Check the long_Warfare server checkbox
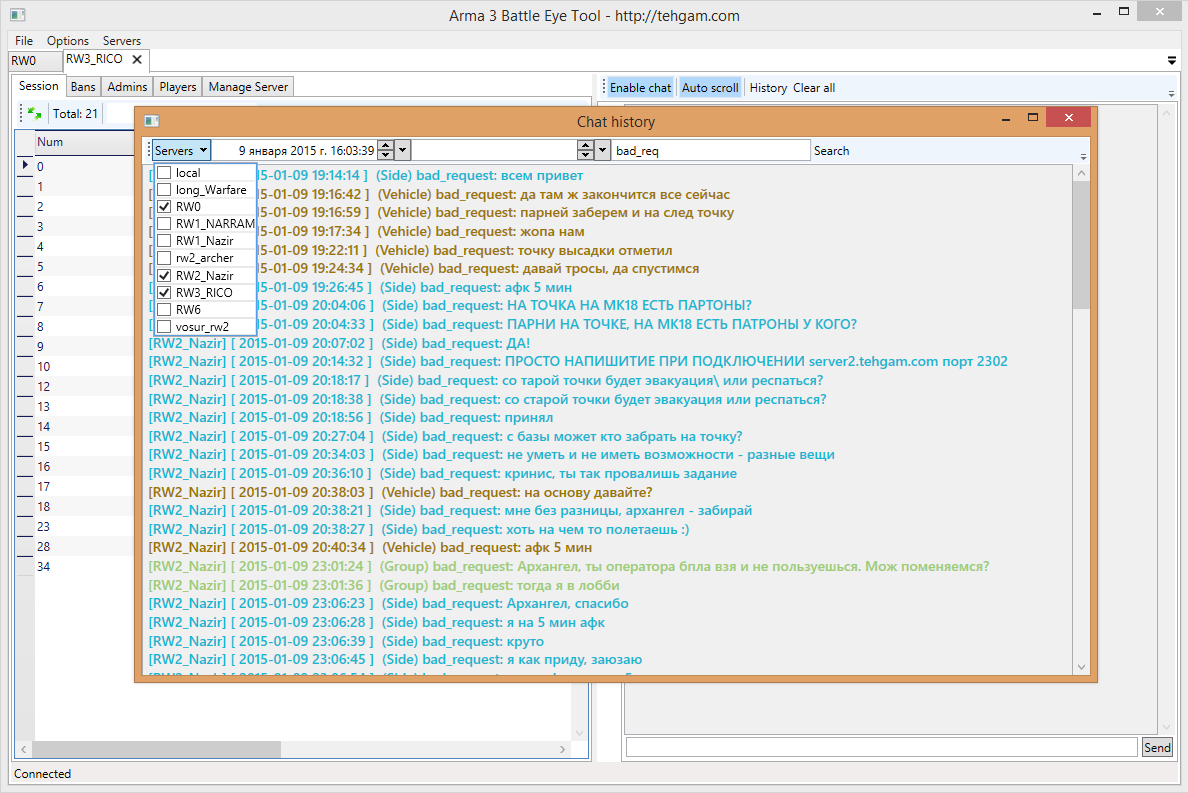 (x=164, y=189)
